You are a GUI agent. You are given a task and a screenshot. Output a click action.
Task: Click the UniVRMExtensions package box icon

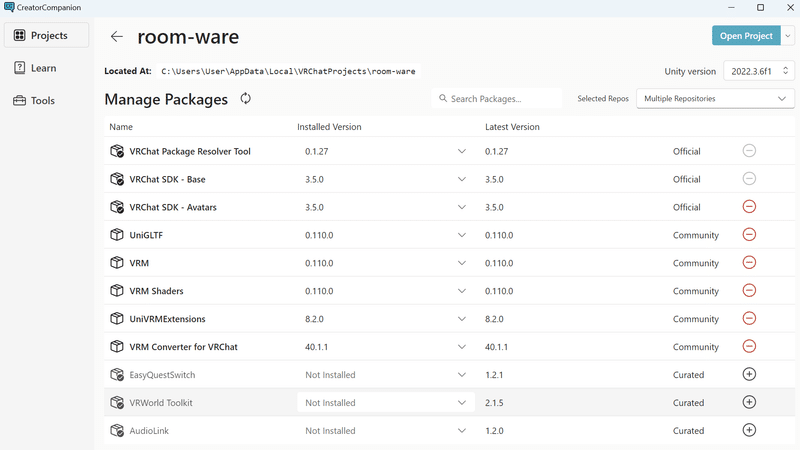[x=117, y=318]
